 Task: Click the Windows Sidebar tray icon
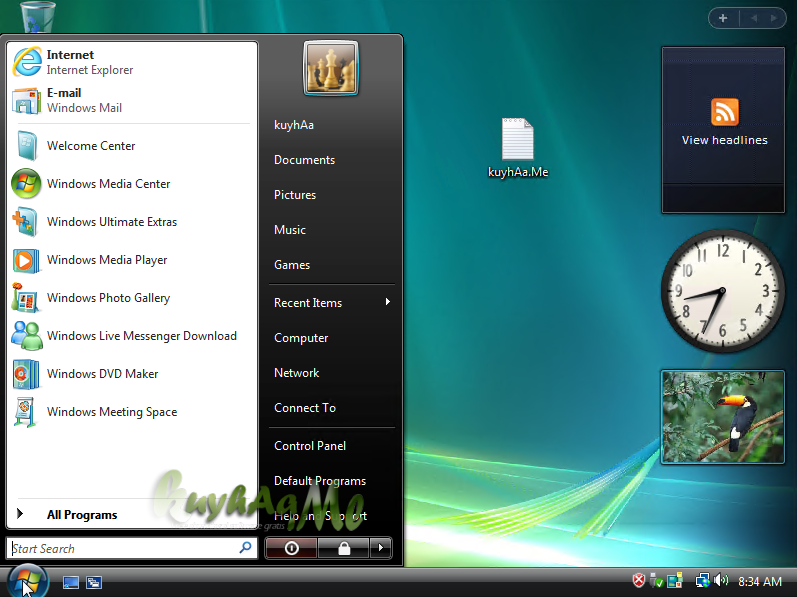[x=675, y=581]
